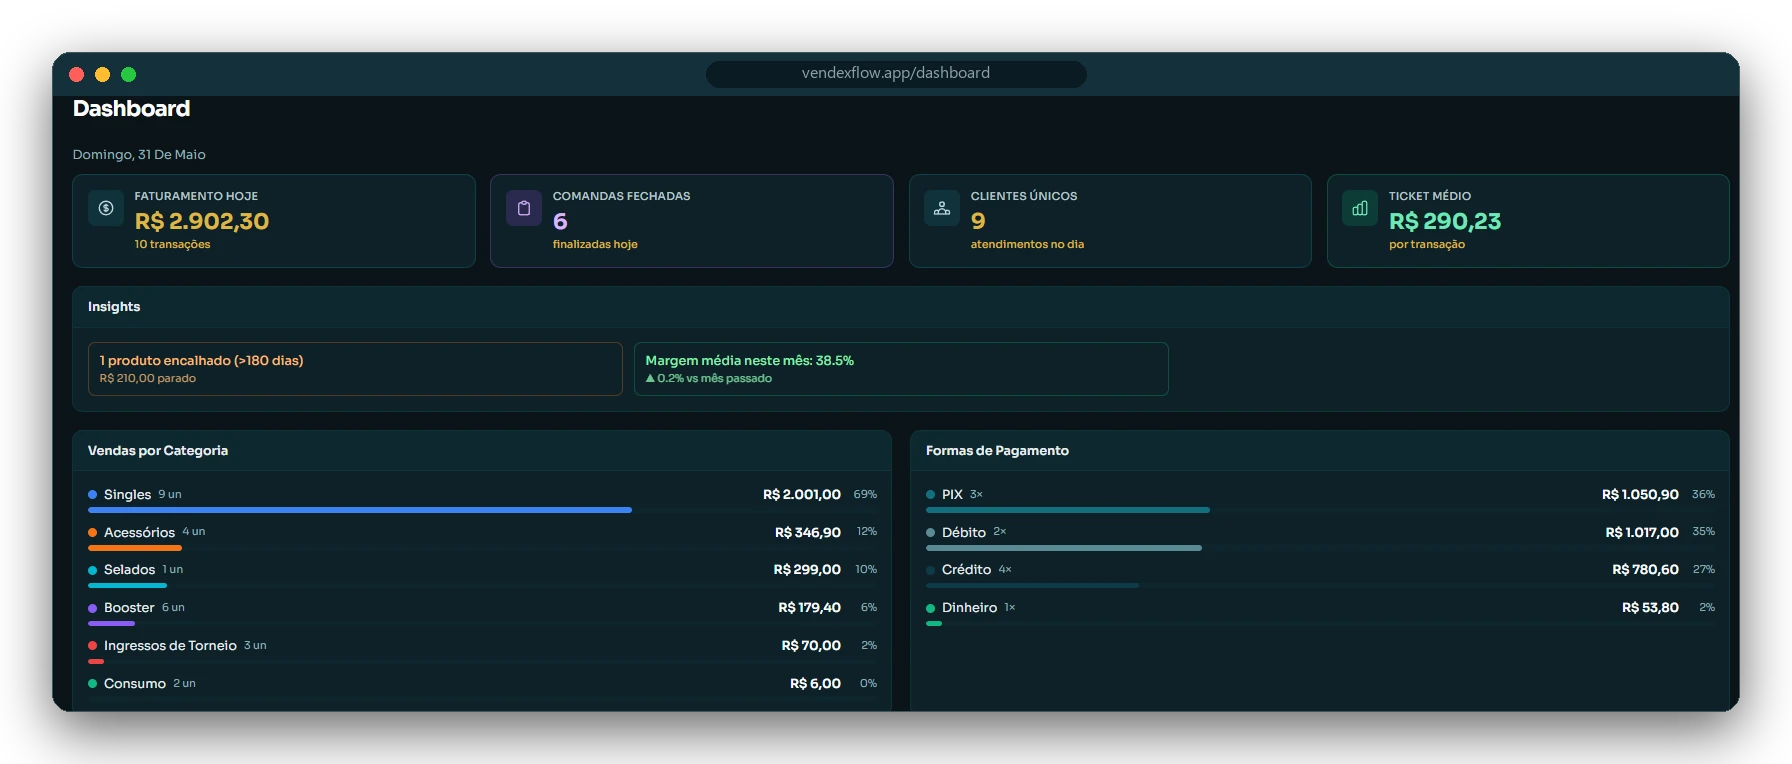
Task: Click the Dashboard page title
Action: (131, 108)
